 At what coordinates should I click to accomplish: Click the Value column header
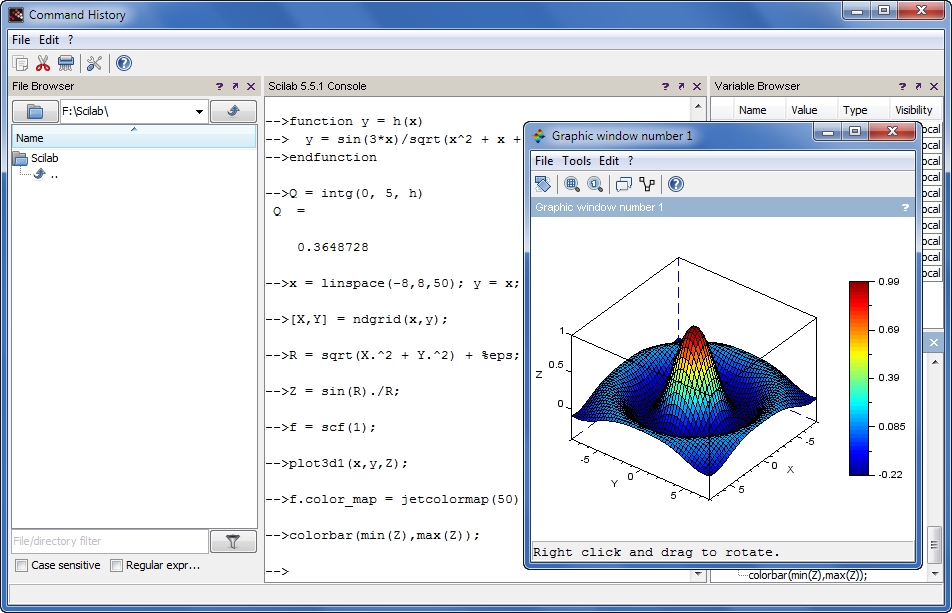point(804,110)
